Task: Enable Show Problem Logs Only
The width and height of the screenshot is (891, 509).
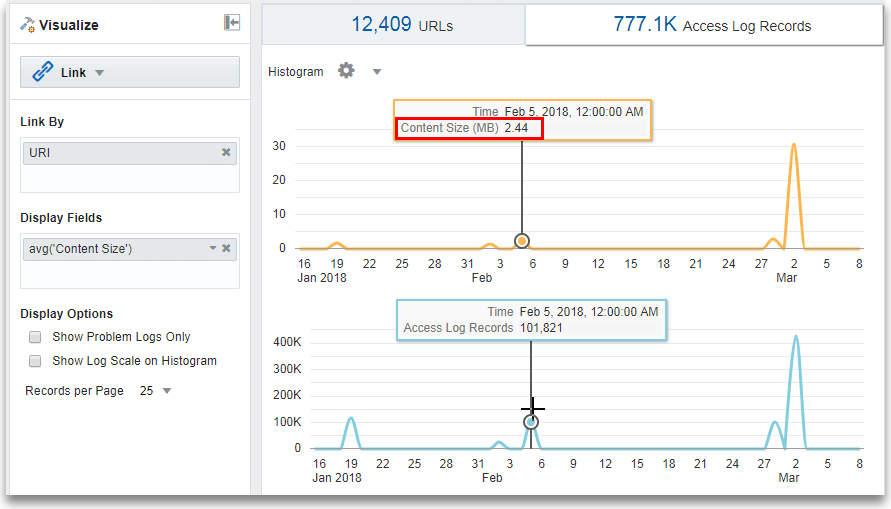Action: pyautogui.click(x=35, y=337)
